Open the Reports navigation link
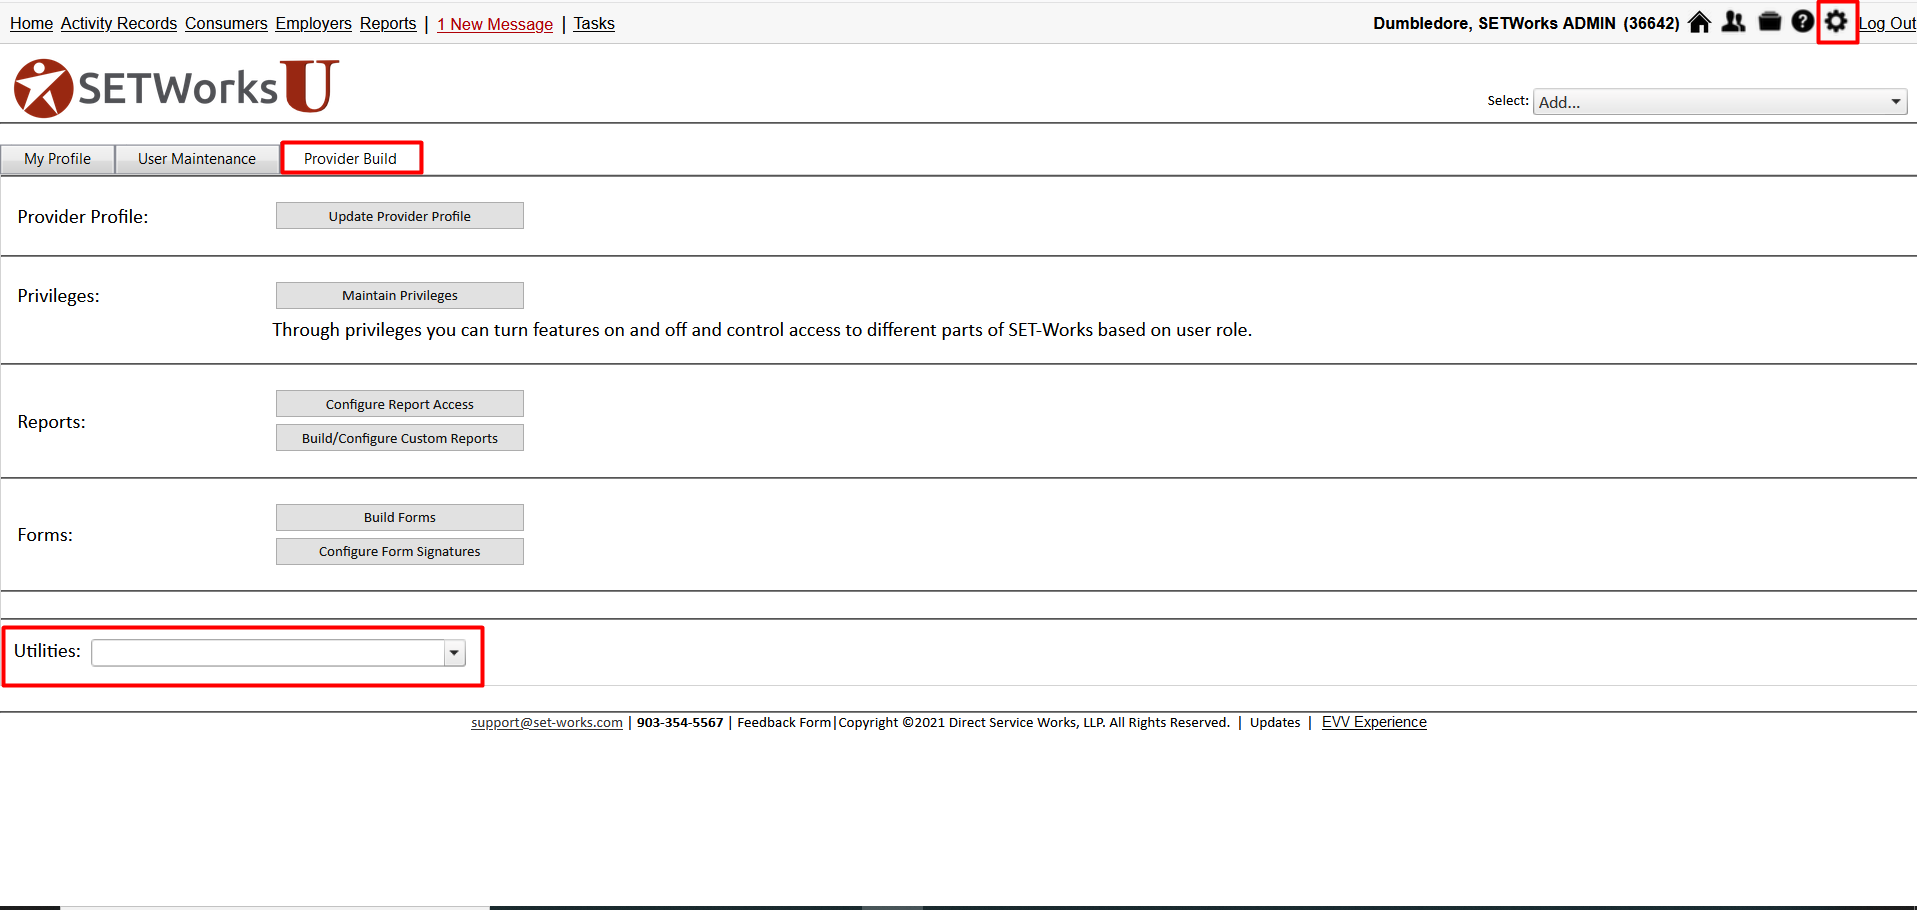The image size is (1917, 910). [388, 24]
